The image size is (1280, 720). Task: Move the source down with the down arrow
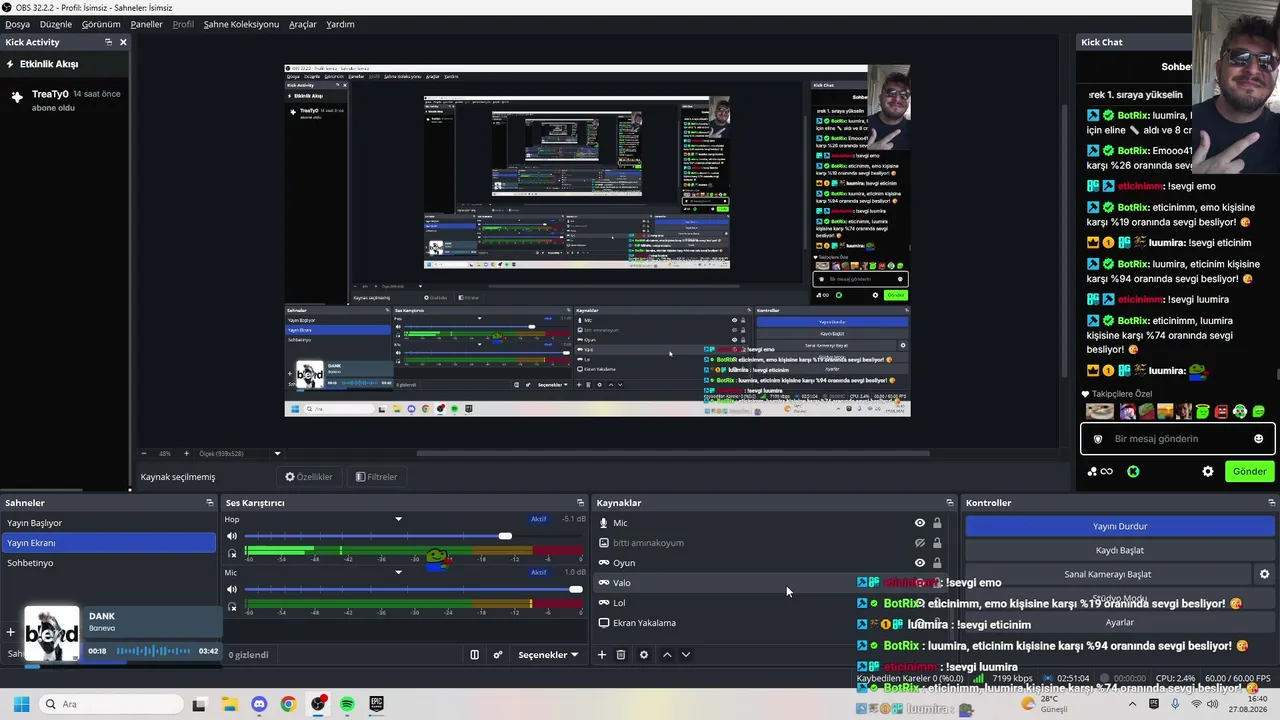[x=686, y=655]
